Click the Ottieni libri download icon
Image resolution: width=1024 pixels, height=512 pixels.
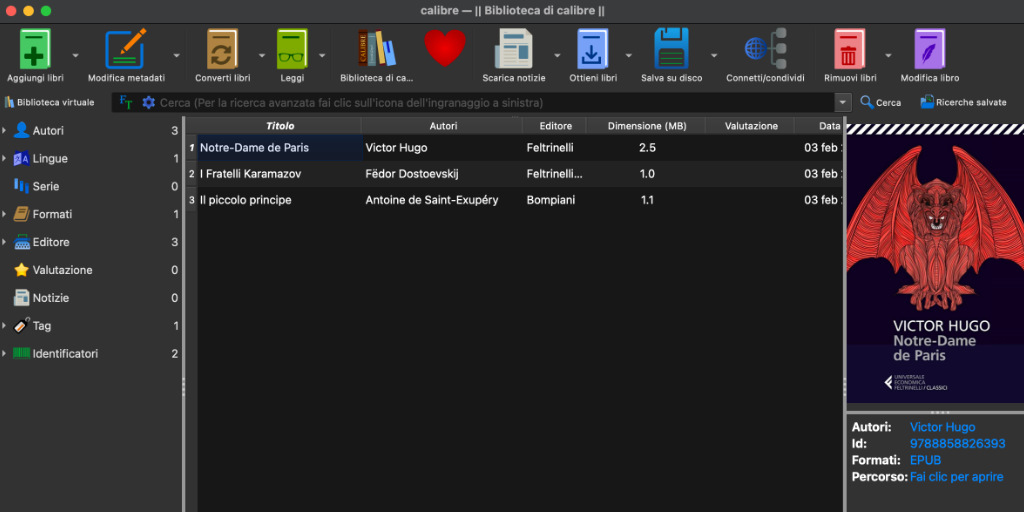click(592, 49)
